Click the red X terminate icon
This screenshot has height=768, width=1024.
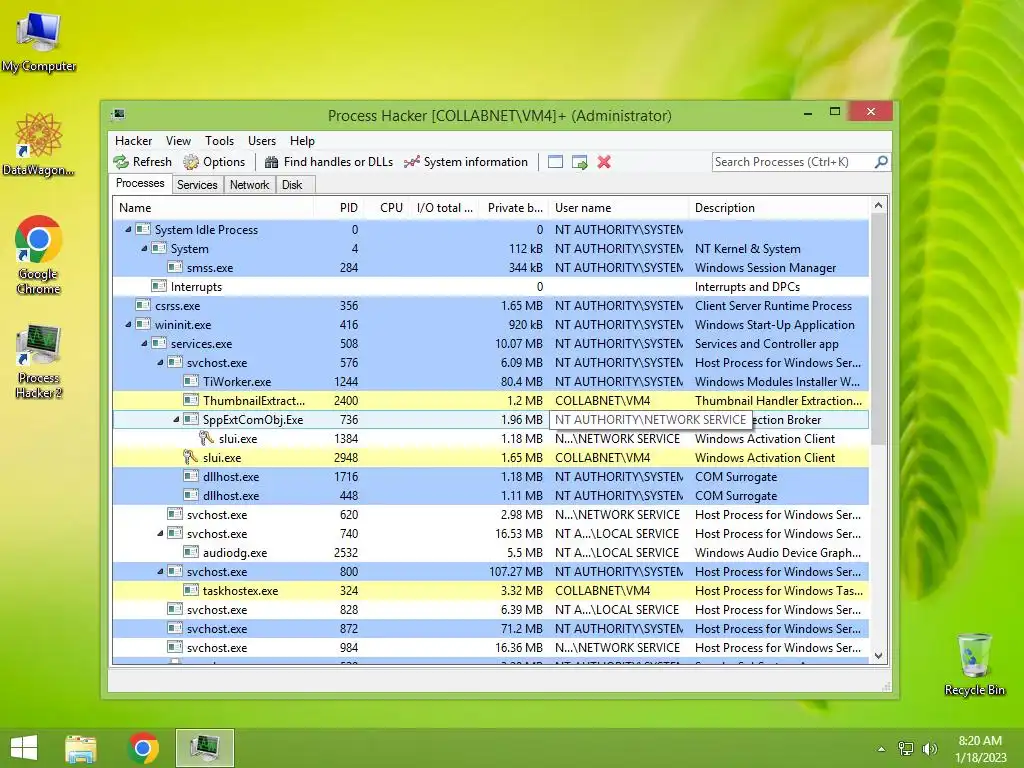pyautogui.click(x=604, y=162)
